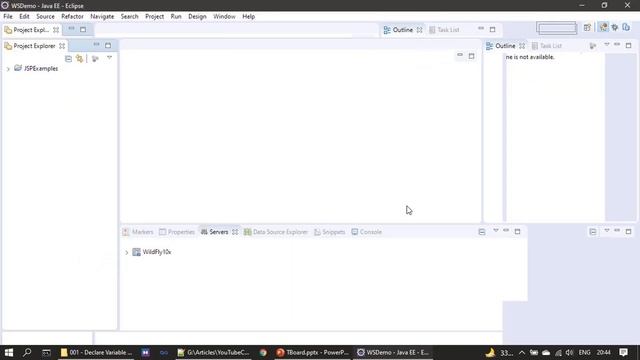640x360 pixels.
Task: Open the Help menu
Action: (x=248, y=16)
